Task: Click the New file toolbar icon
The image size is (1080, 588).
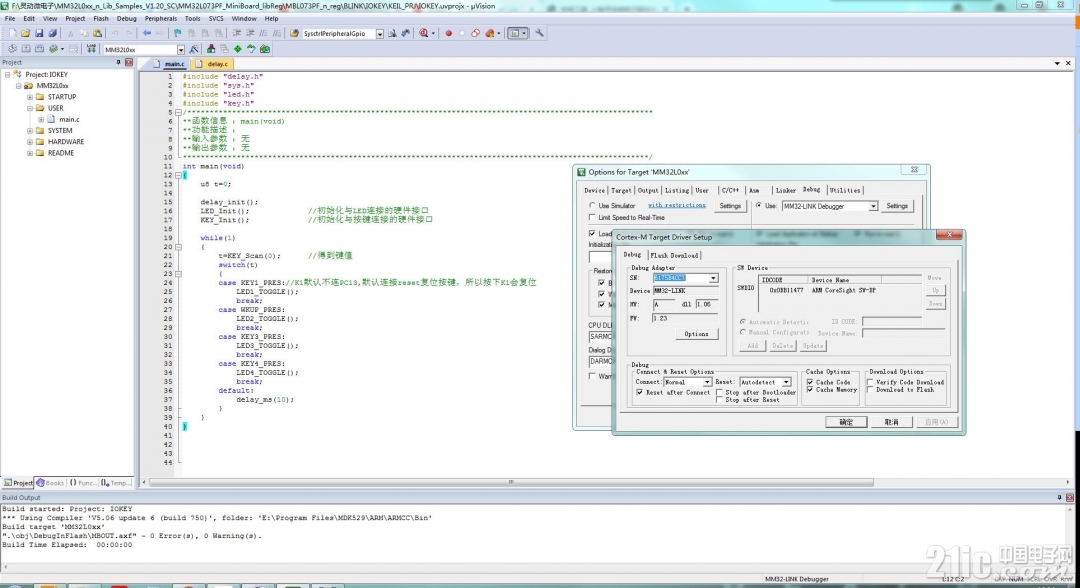Action: (x=12, y=33)
